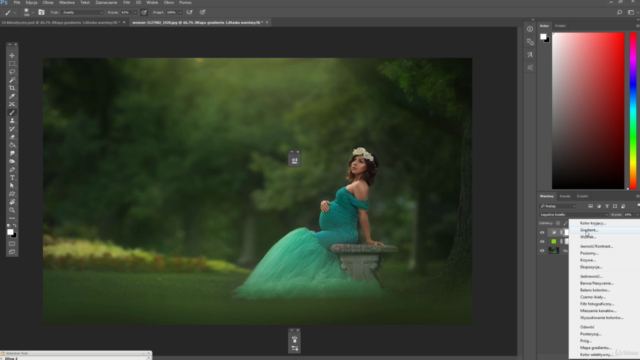Select the Type tool
Screen dimensions: 640x360
tap(12, 178)
